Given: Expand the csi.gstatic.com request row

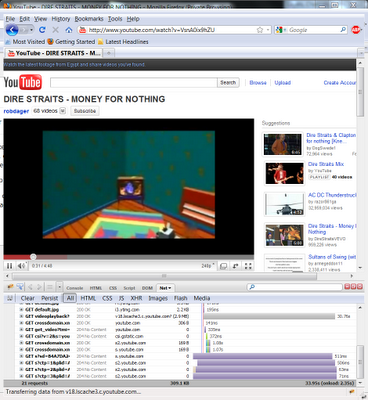Looking at the screenshot, I should point(21,336).
